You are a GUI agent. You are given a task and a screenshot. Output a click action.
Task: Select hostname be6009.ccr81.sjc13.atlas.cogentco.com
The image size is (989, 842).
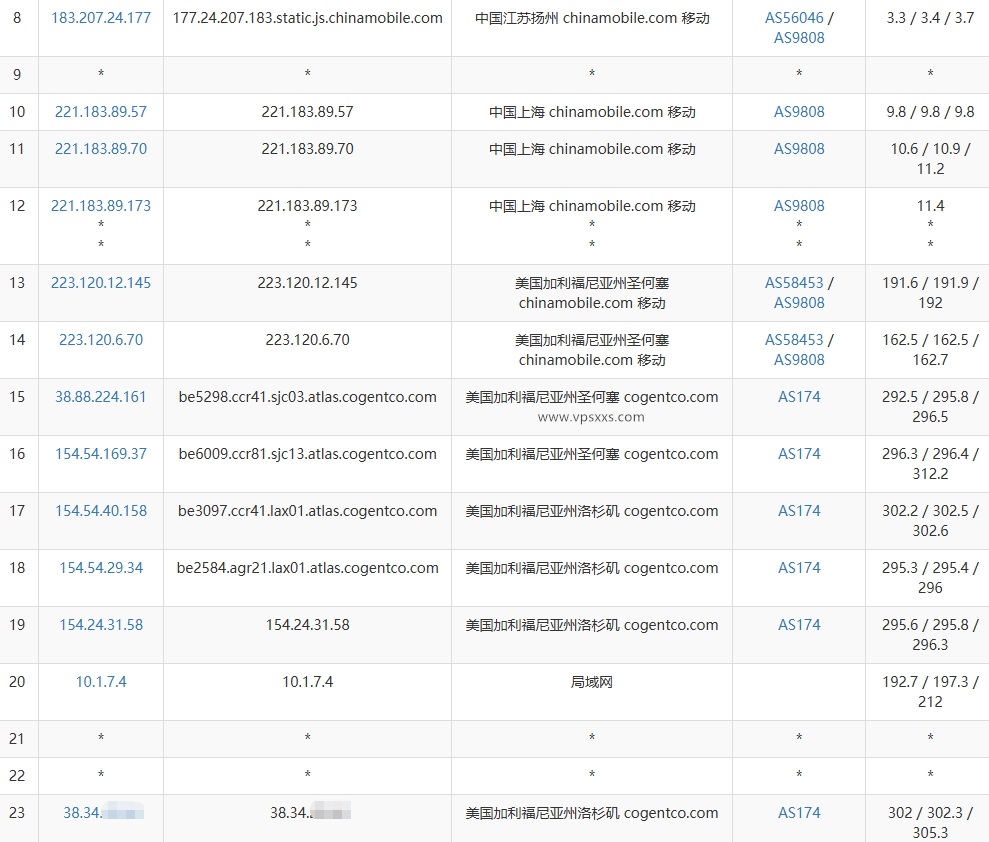pyautogui.click(x=308, y=454)
